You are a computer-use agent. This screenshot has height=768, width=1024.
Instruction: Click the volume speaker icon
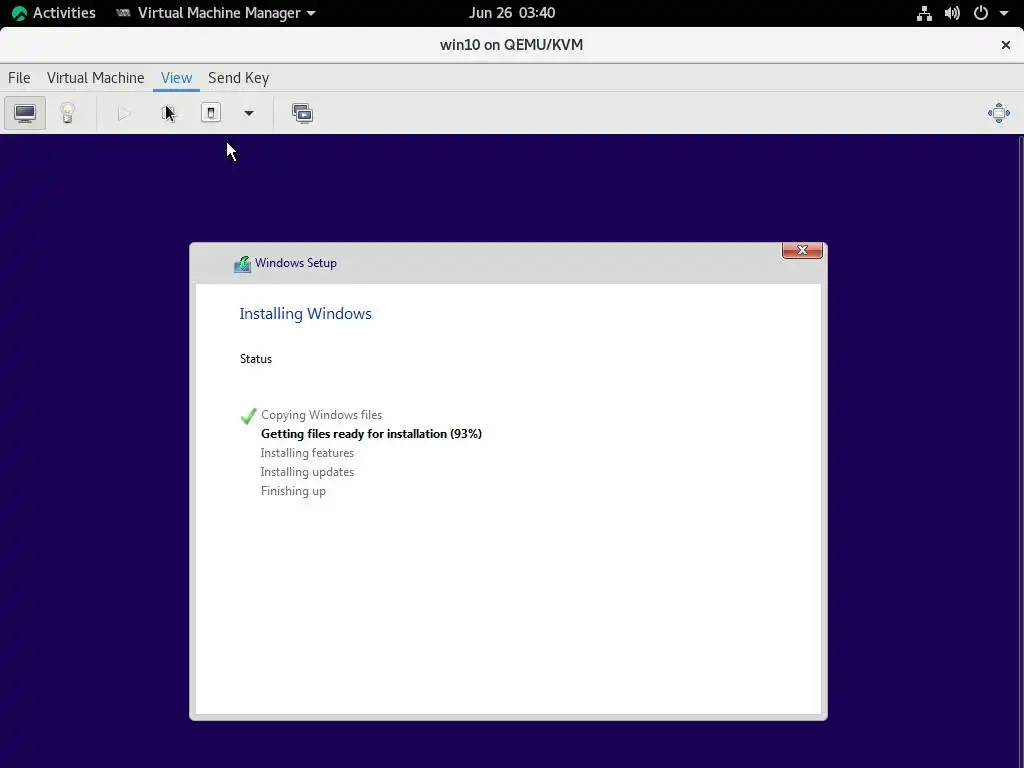click(952, 13)
